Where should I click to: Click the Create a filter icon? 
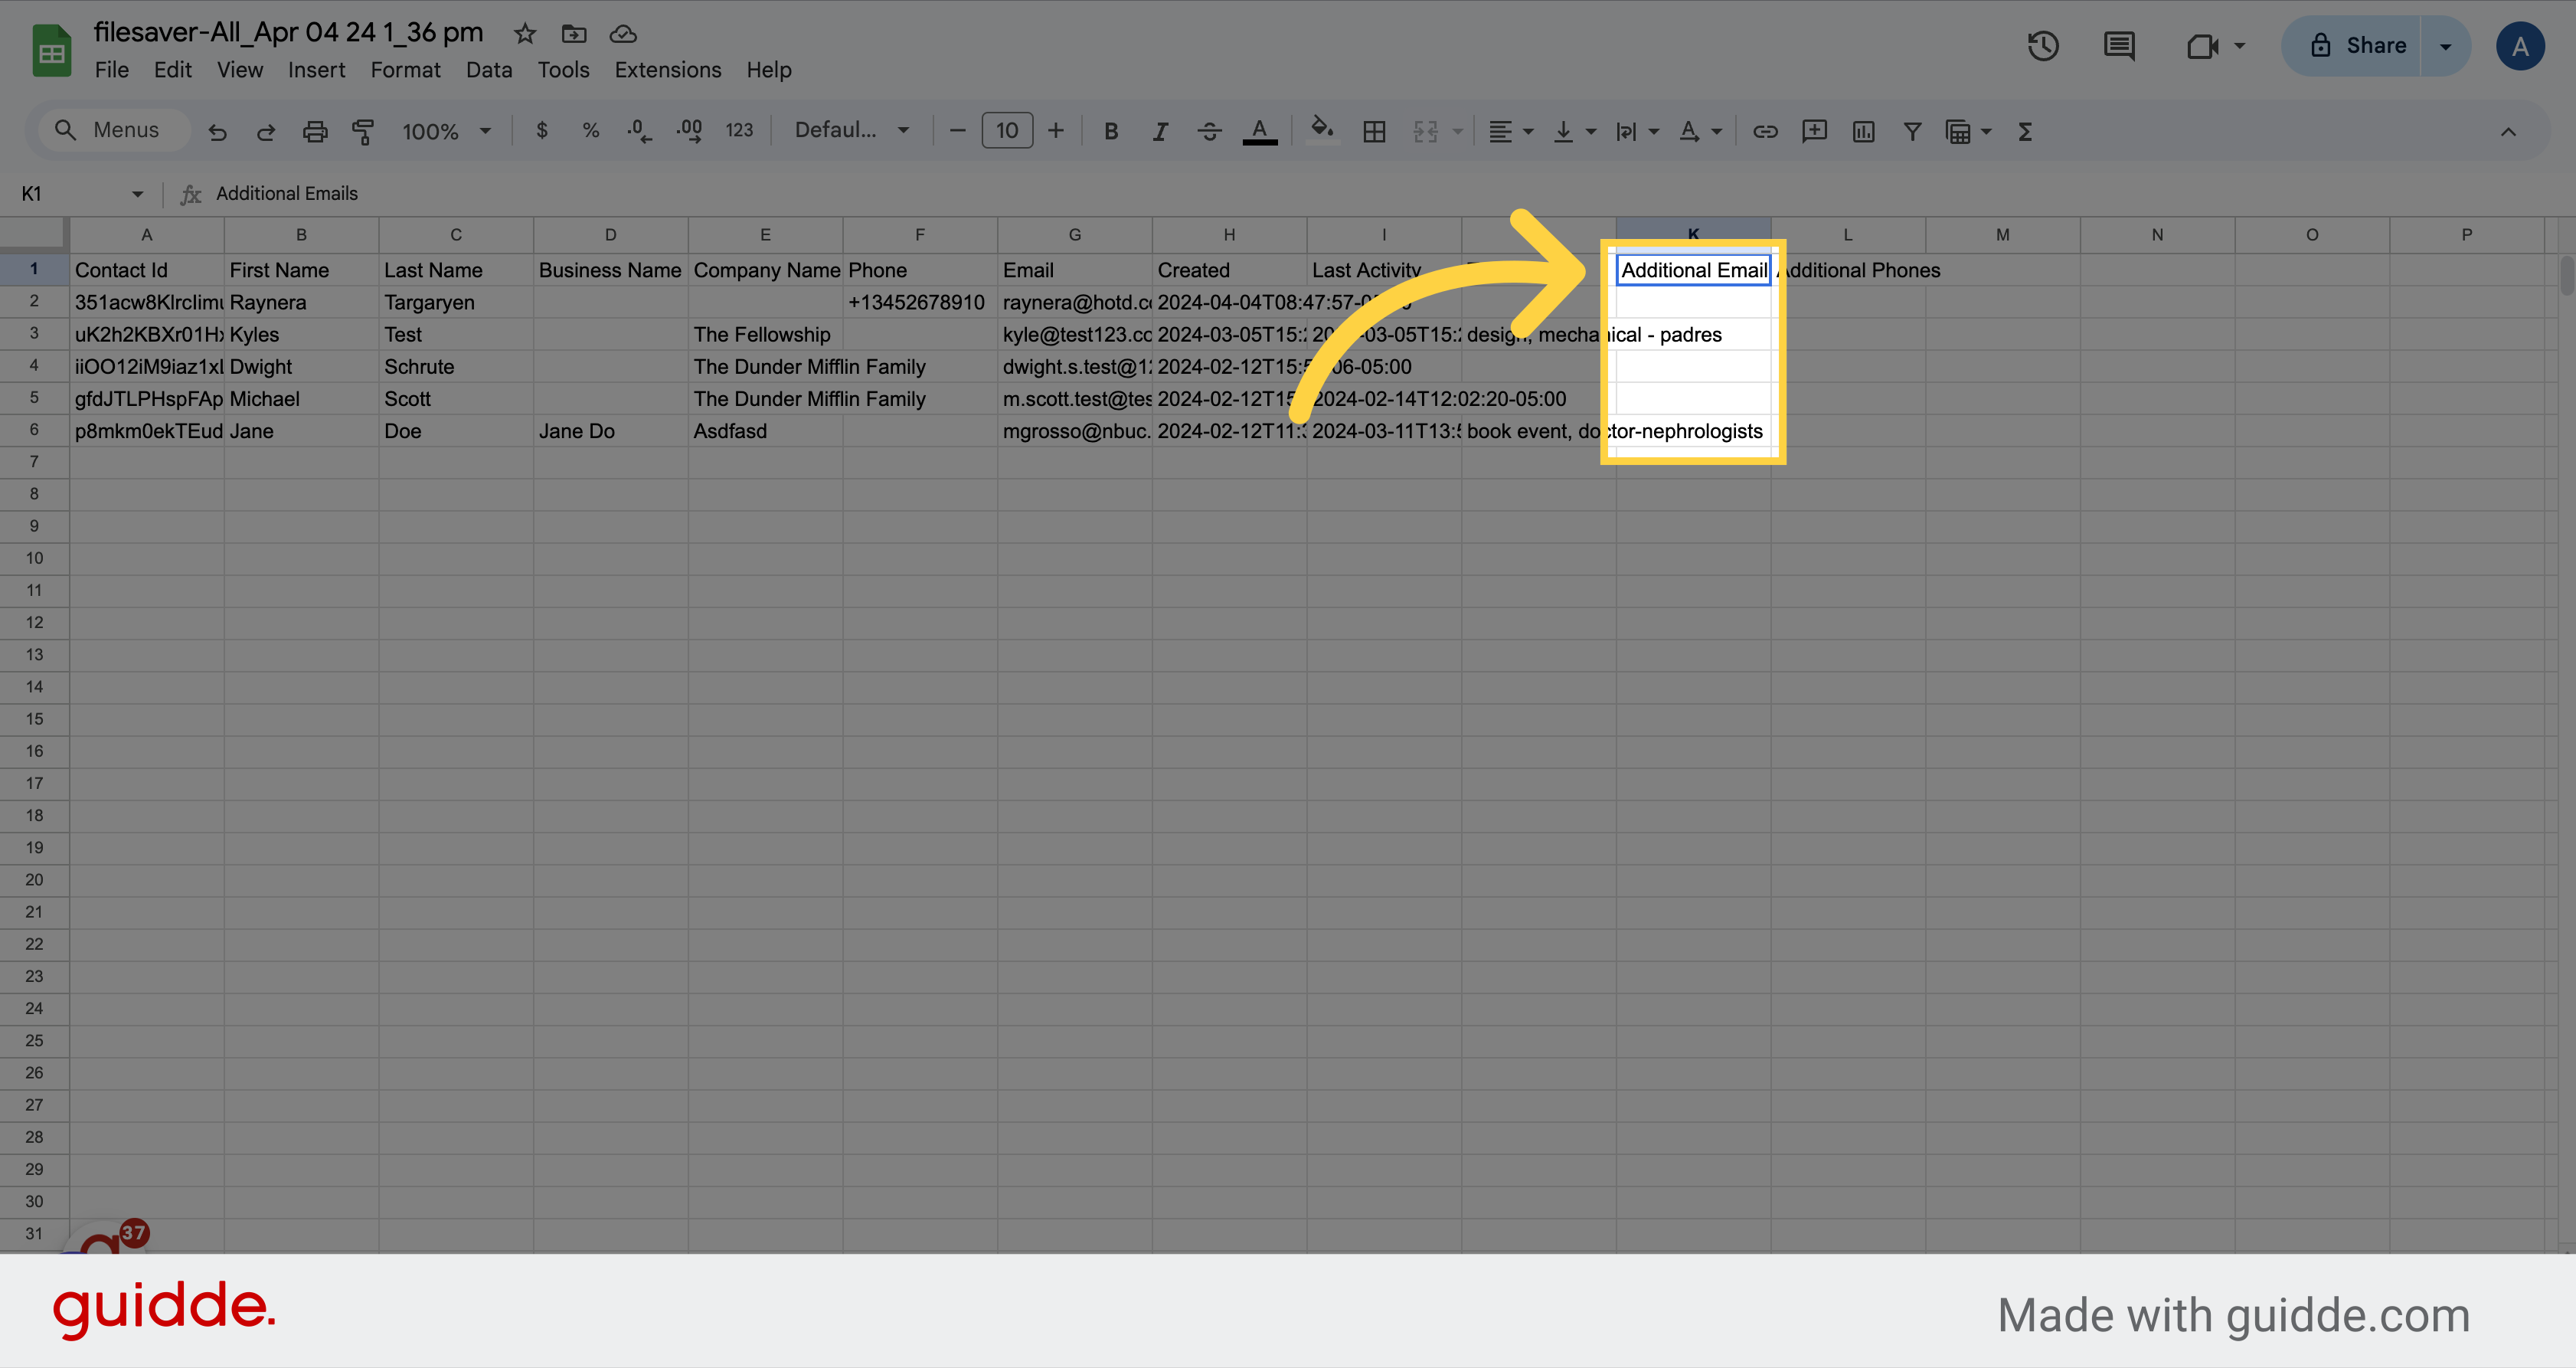tap(1912, 131)
